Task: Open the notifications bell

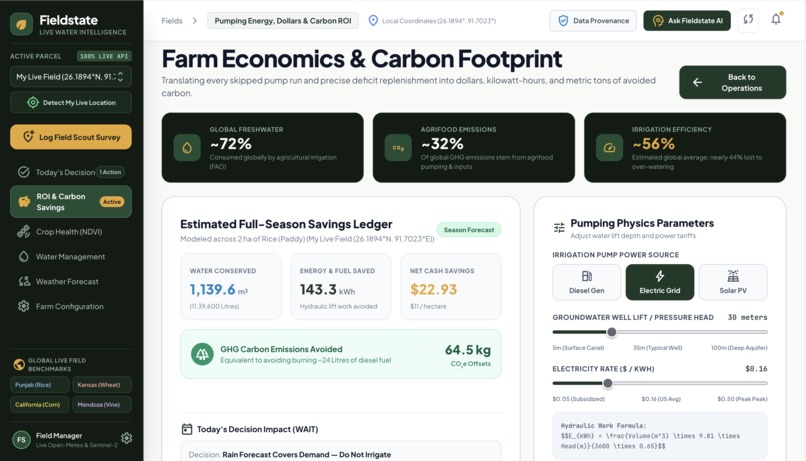Action: (776, 20)
